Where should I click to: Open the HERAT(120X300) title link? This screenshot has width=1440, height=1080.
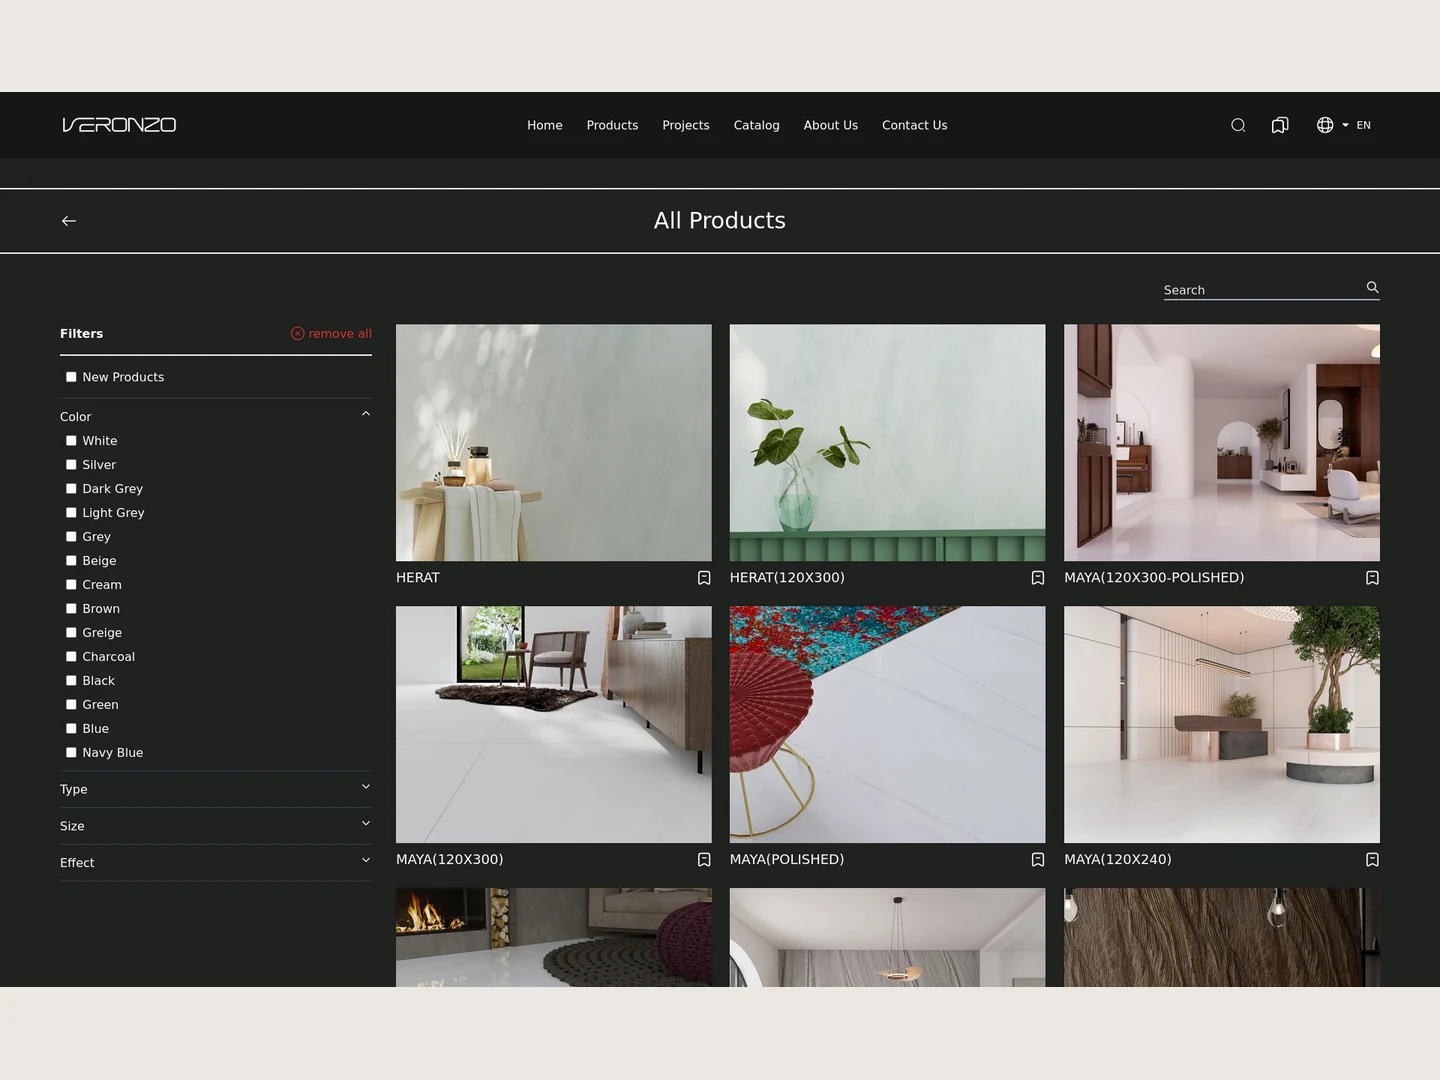point(787,578)
